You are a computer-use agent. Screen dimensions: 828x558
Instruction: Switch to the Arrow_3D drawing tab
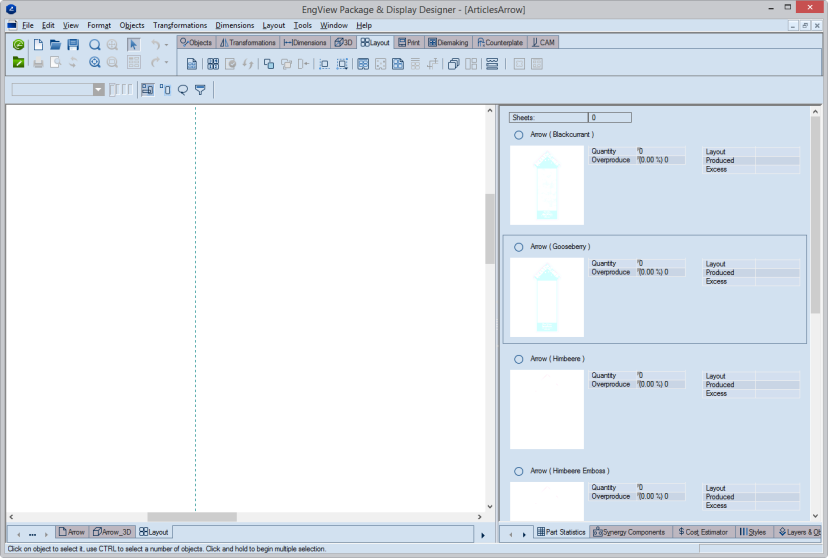pos(112,532)
